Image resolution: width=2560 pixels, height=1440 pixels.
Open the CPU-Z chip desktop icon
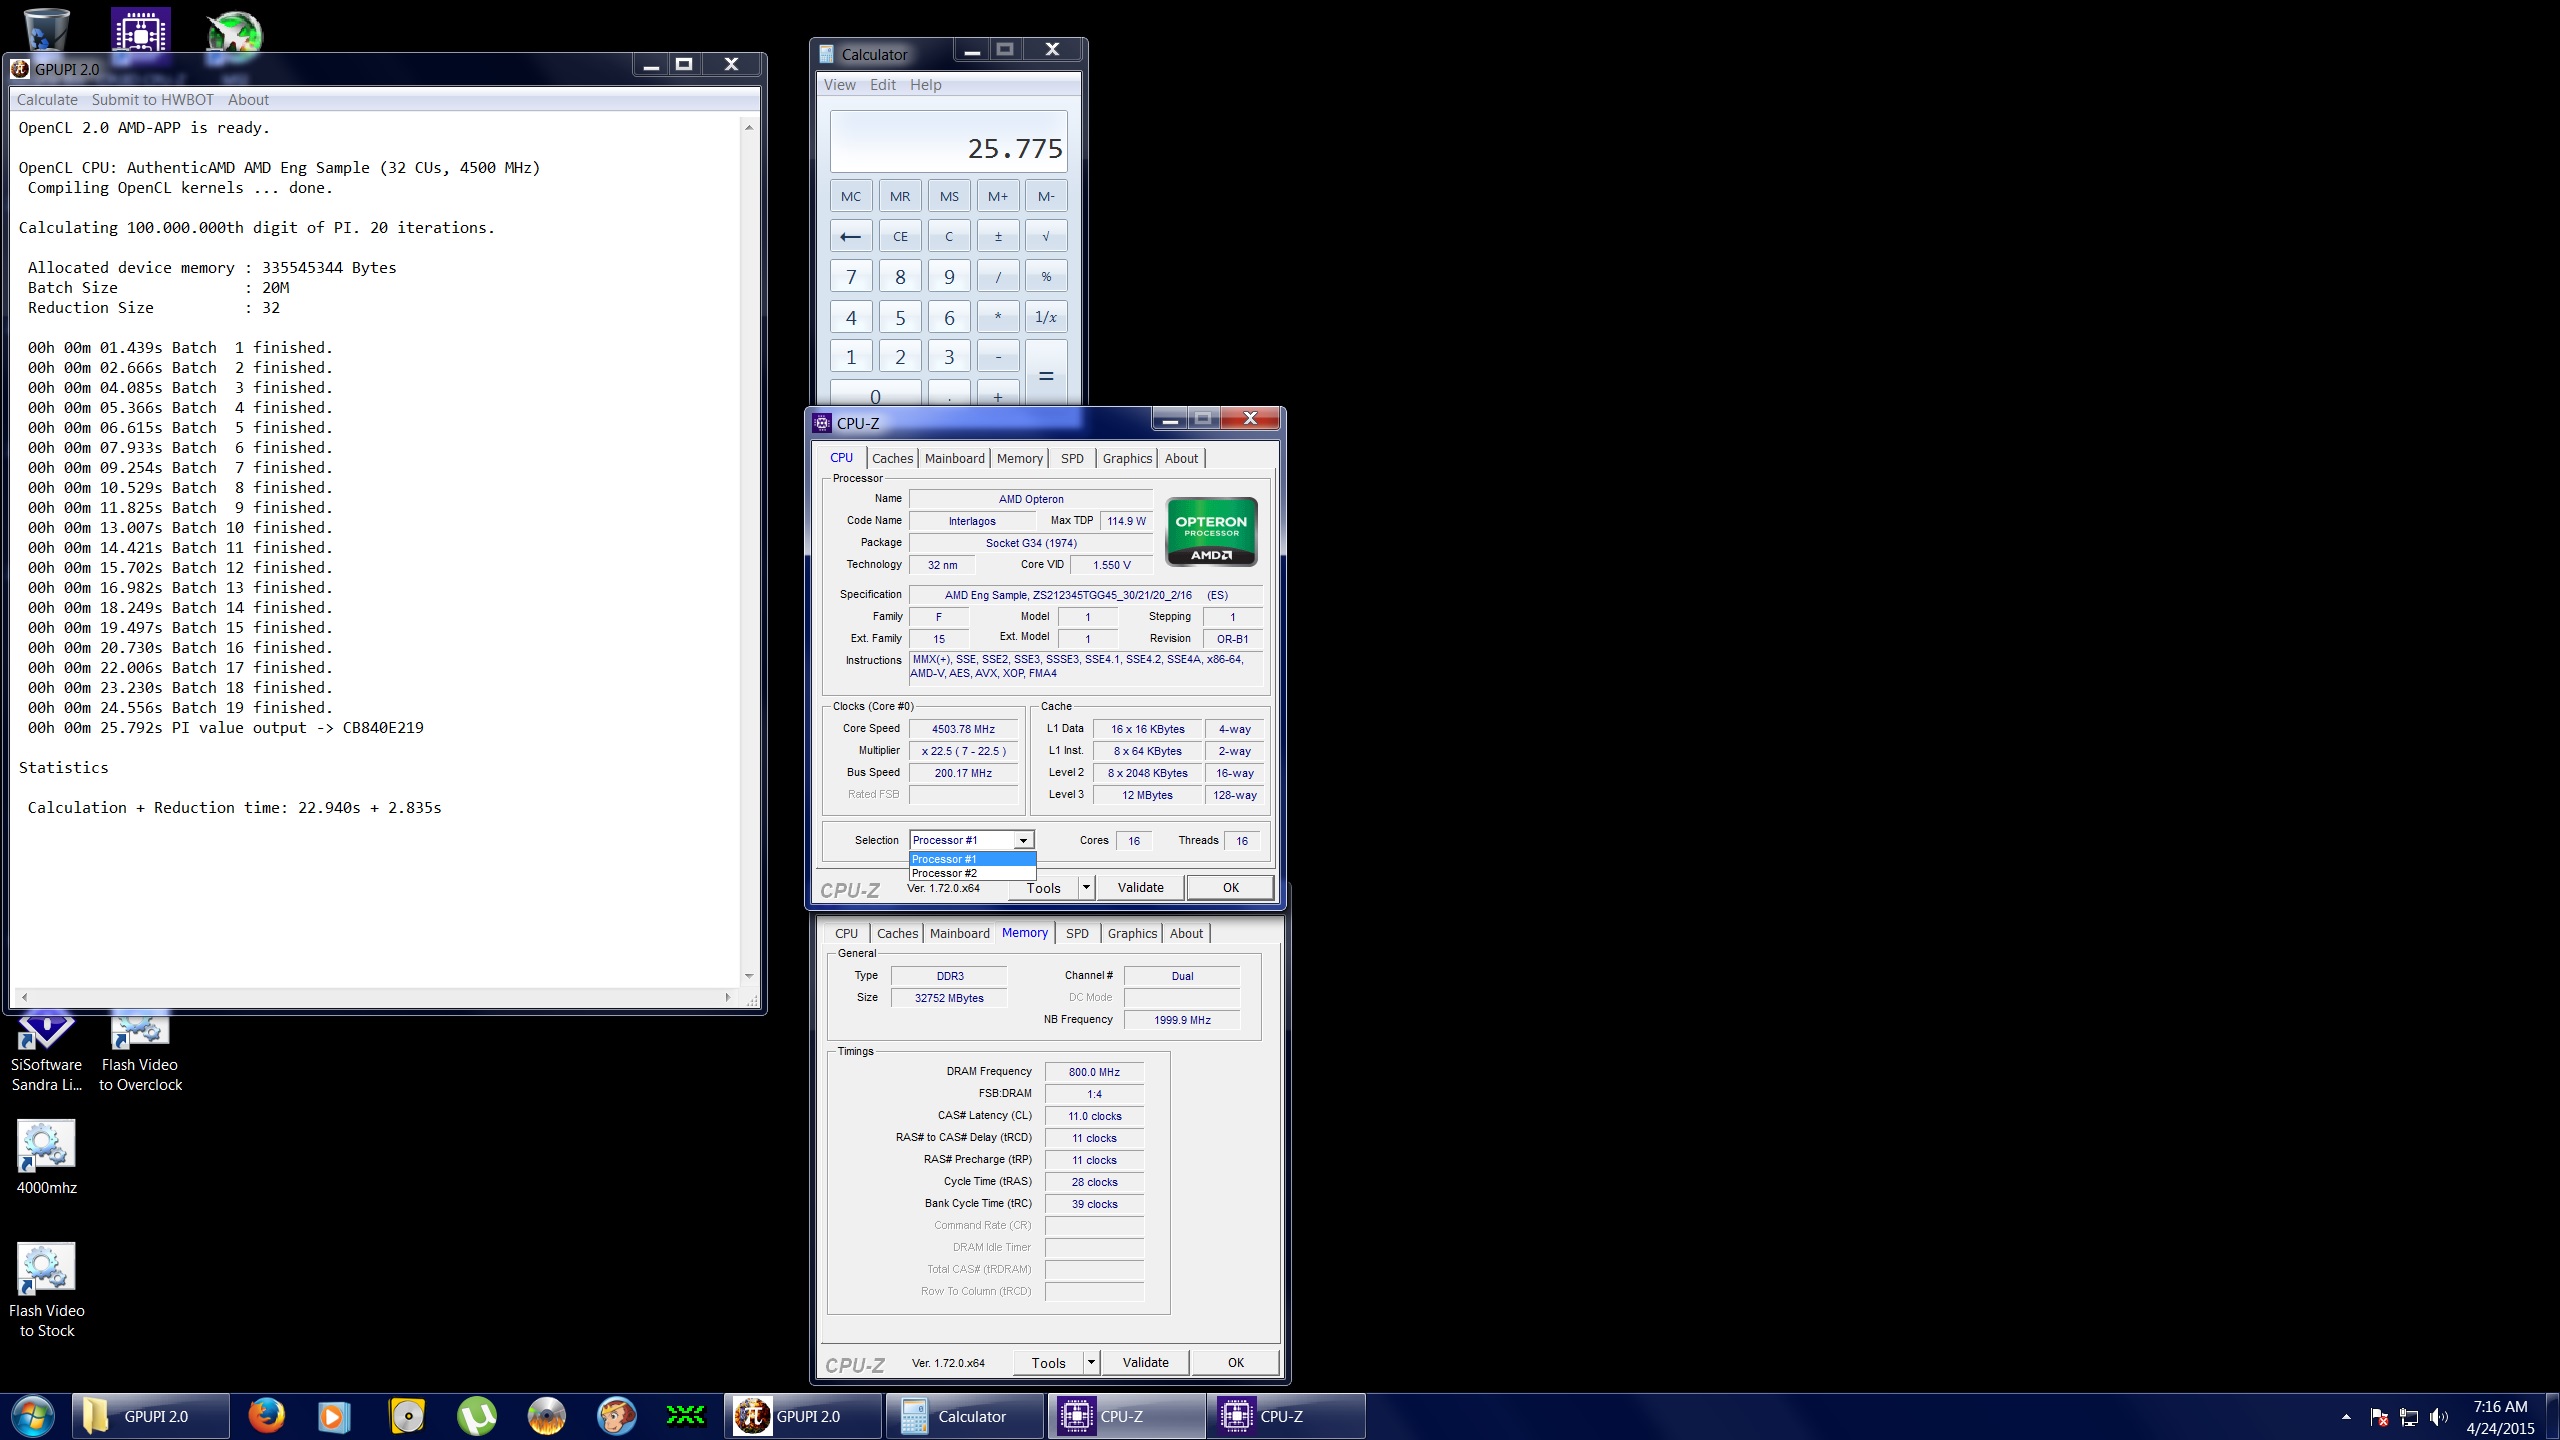[140, 32]
